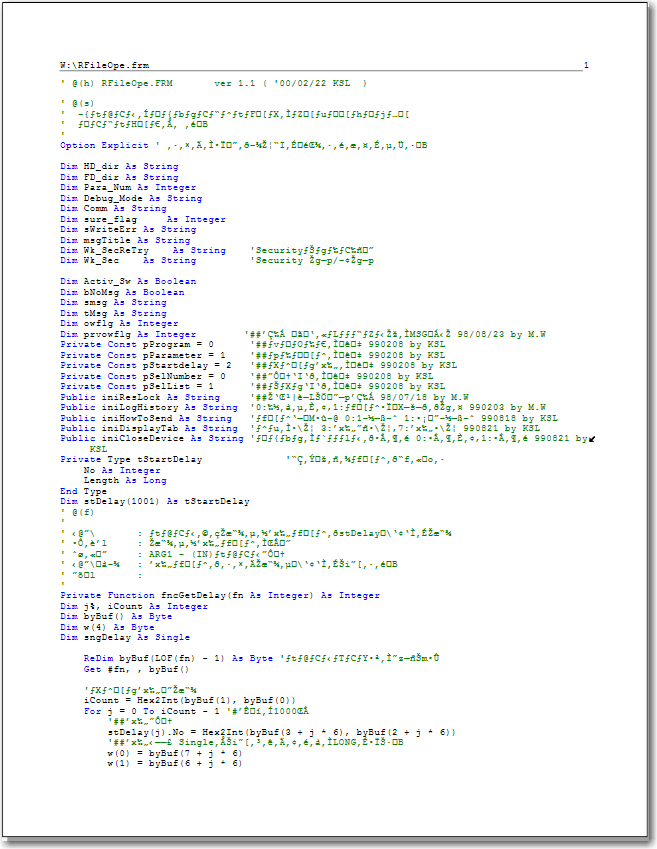The image size is (657, 849).
Task: Select Dim stDelay(1001) As tStartDelay
Action: point(155,501)
